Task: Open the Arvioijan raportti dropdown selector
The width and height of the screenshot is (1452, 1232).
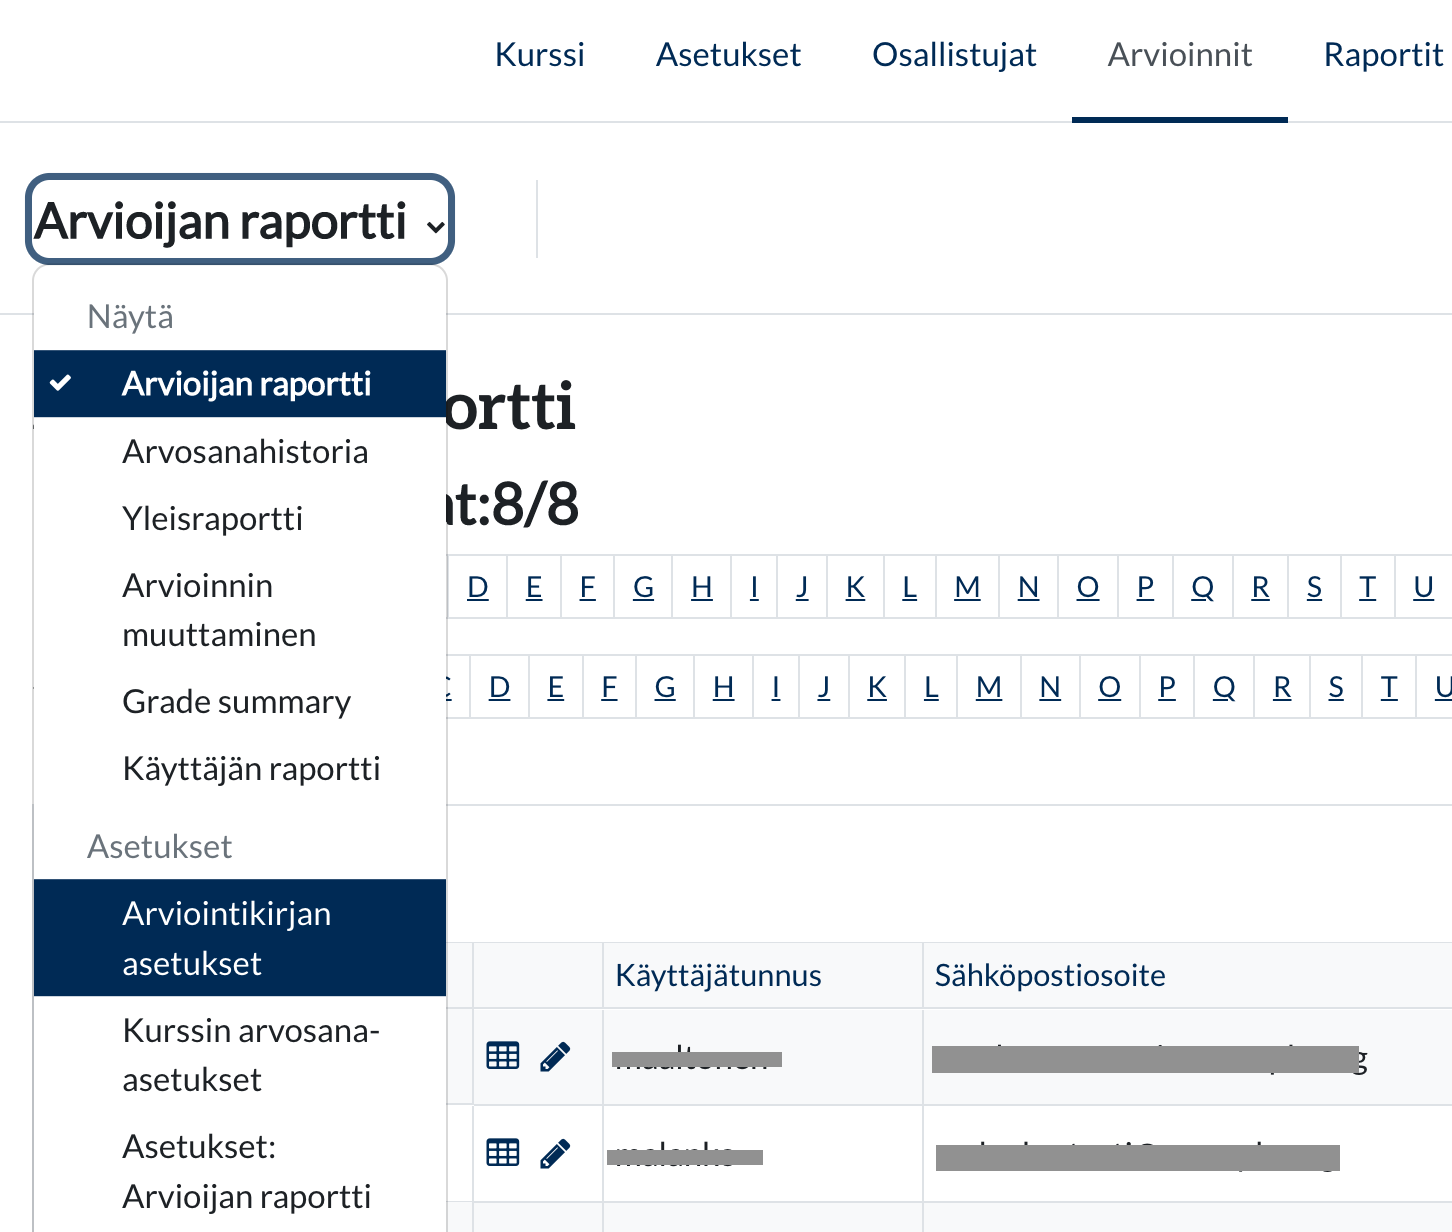Action: click(x=240, y=221)
